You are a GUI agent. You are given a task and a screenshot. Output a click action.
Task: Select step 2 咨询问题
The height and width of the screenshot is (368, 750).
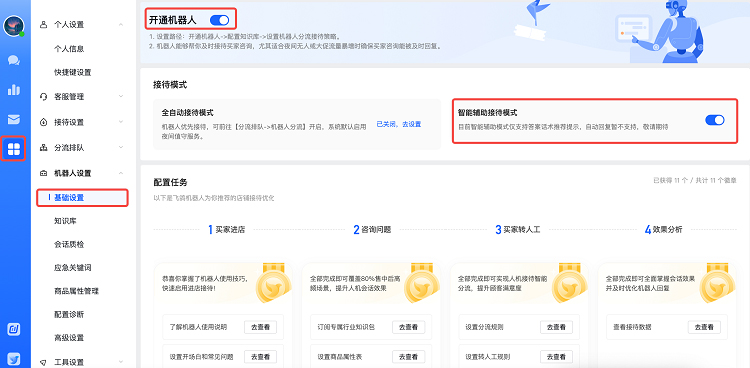372,230
